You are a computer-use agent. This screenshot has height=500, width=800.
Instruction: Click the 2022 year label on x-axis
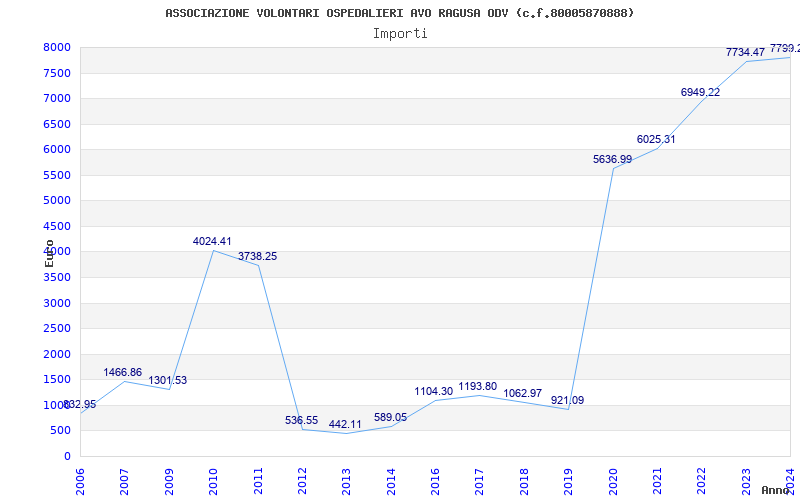tap(702, 482)
